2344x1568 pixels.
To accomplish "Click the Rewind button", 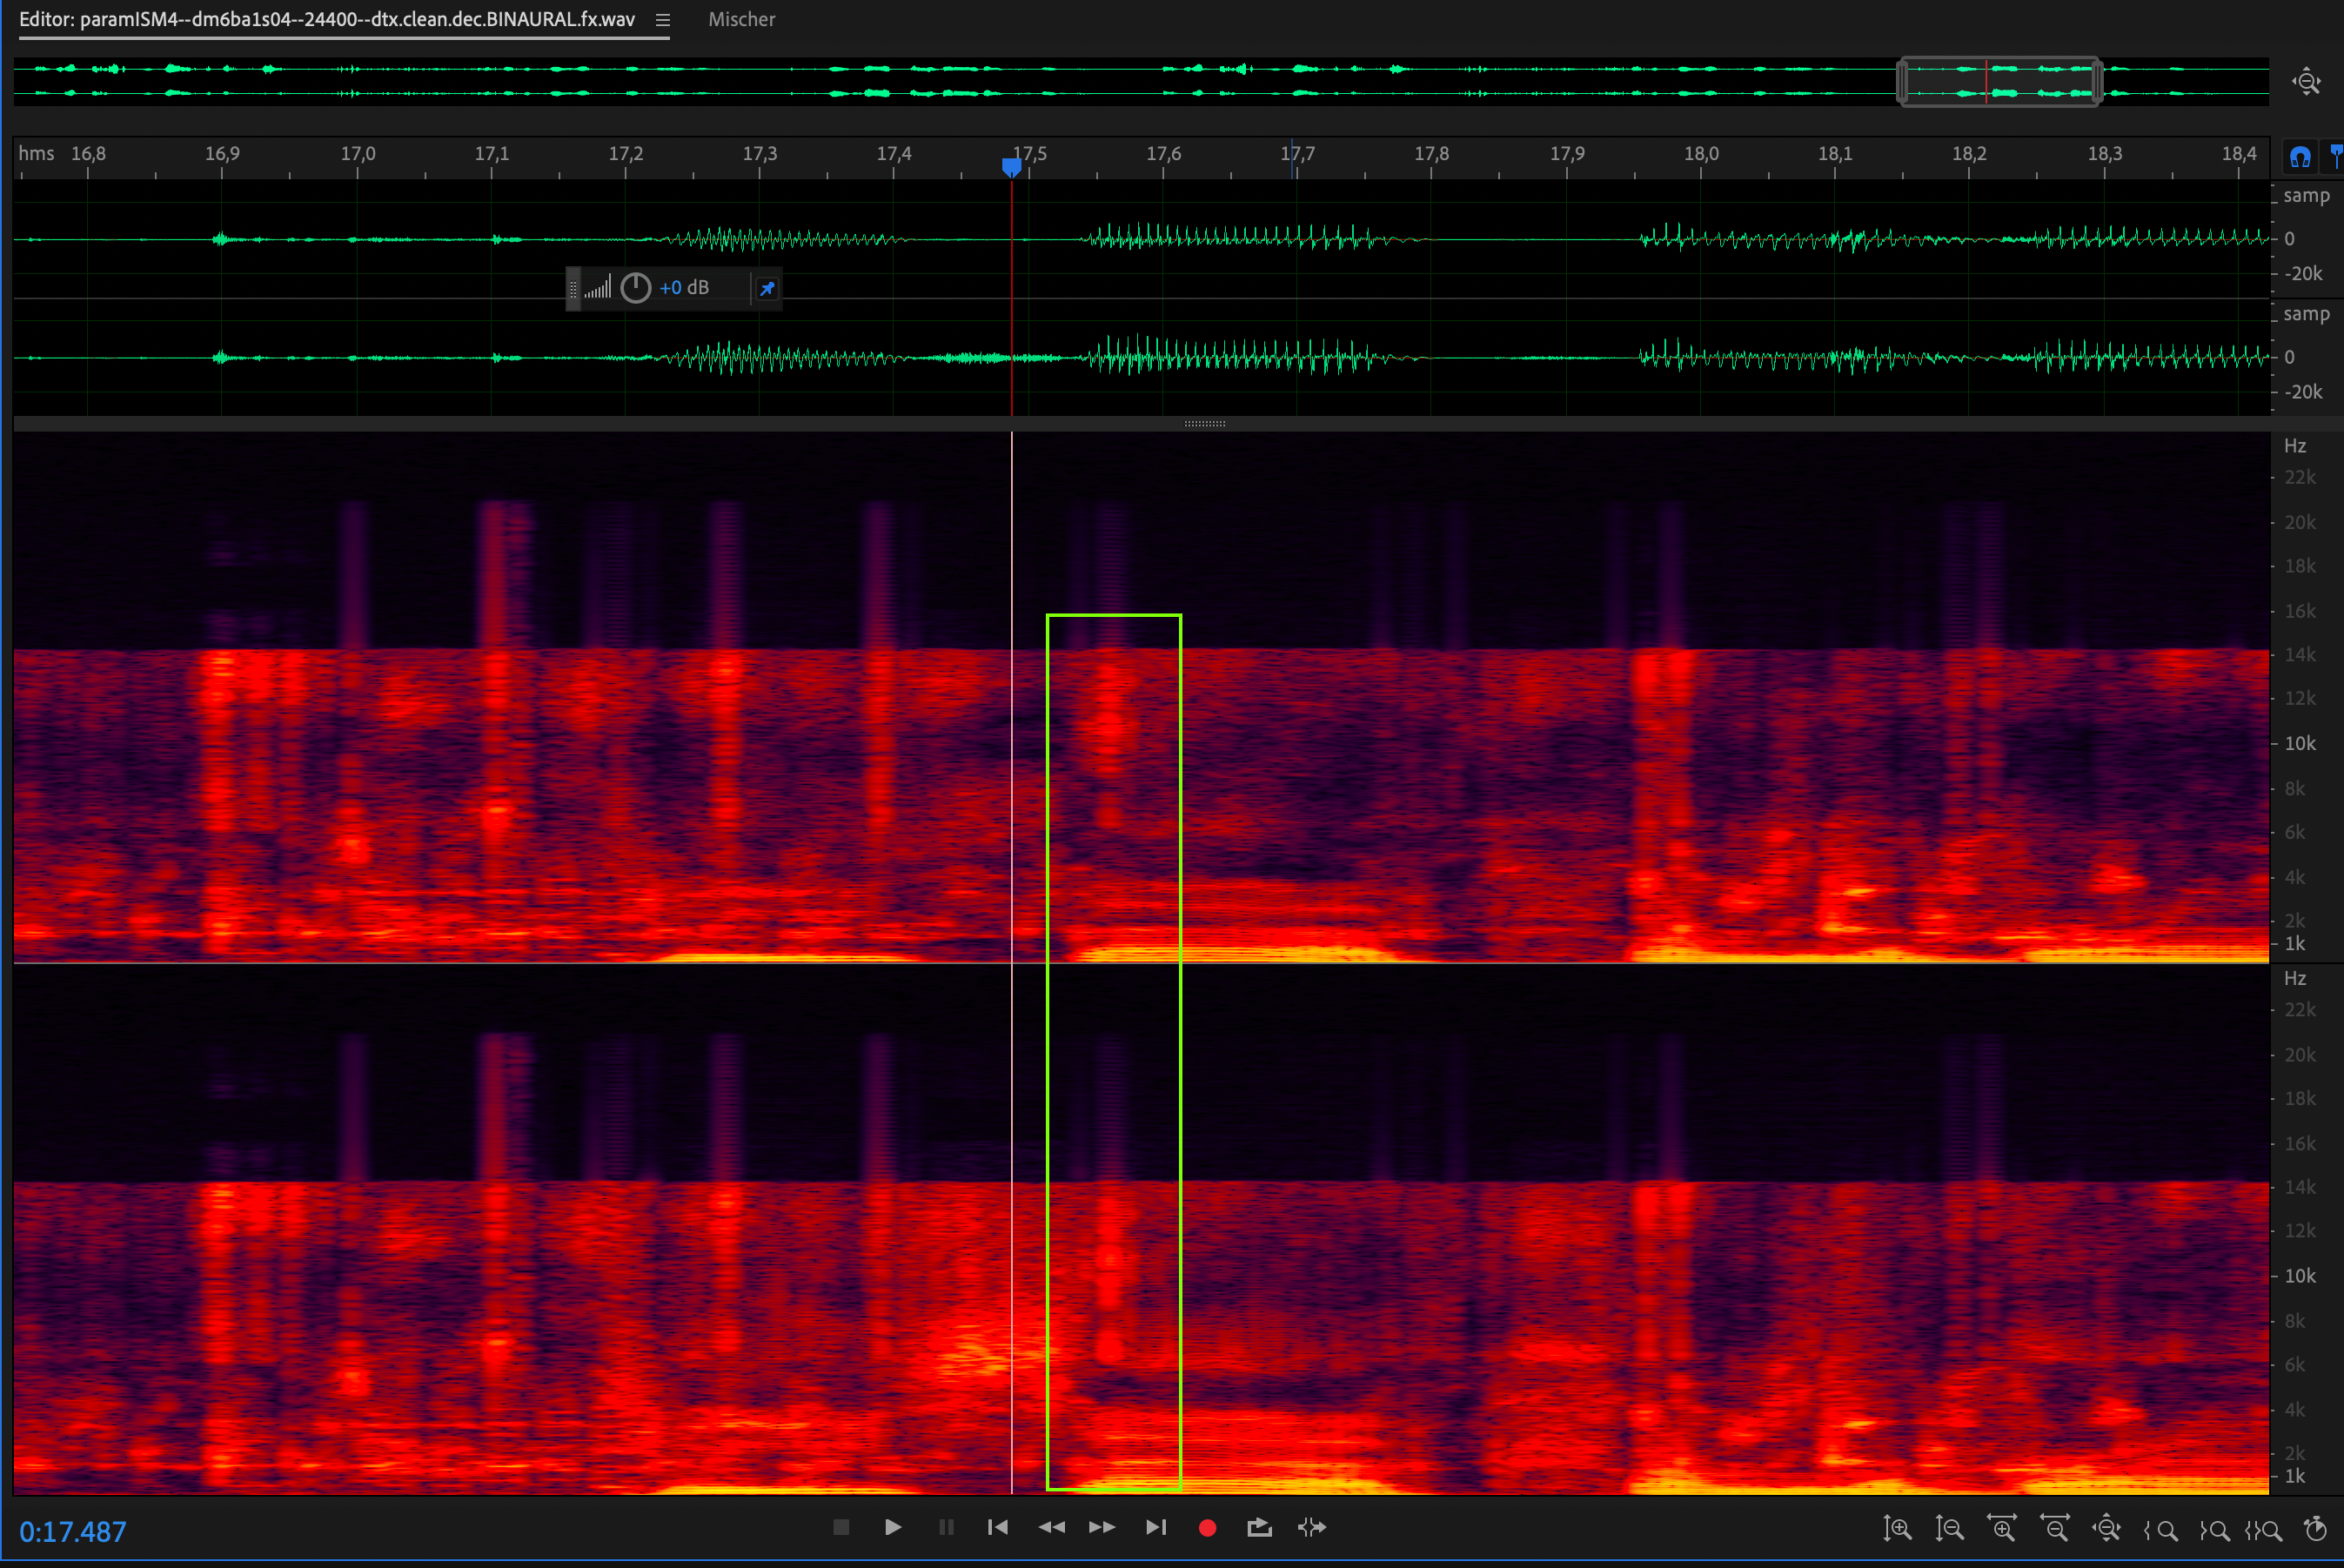I will [1051, 1528].
